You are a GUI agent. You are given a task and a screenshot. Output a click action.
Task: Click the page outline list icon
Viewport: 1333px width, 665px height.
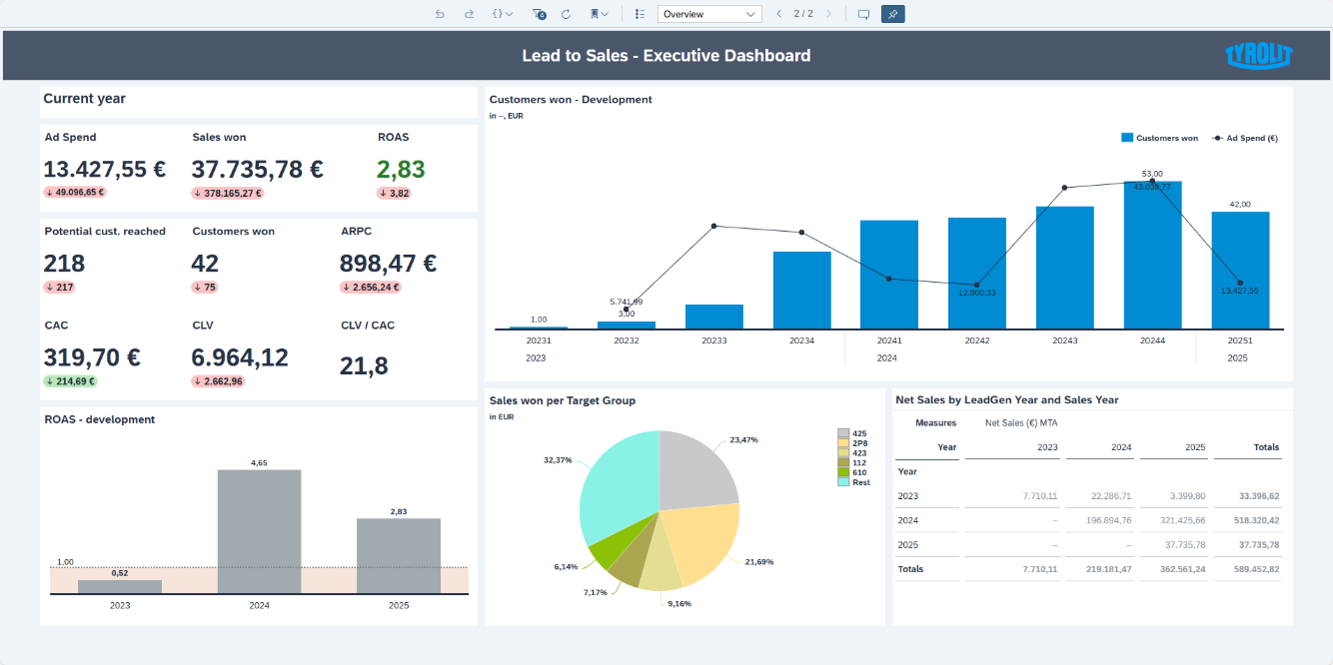click(x=639, y=13)
